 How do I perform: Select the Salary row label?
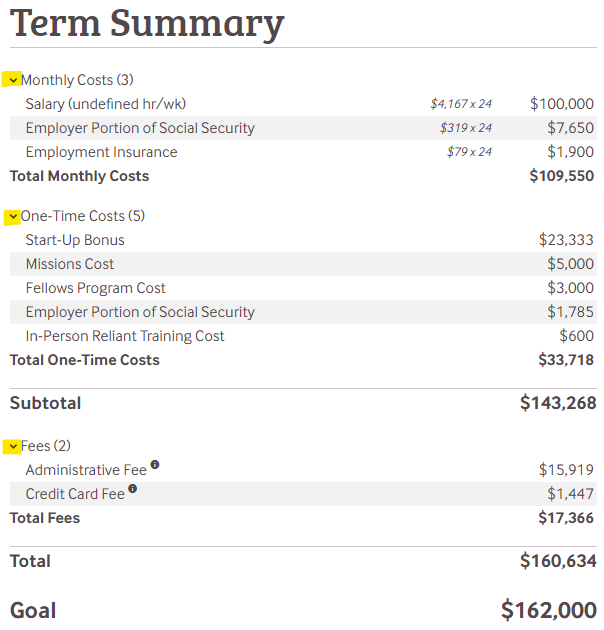106,104
